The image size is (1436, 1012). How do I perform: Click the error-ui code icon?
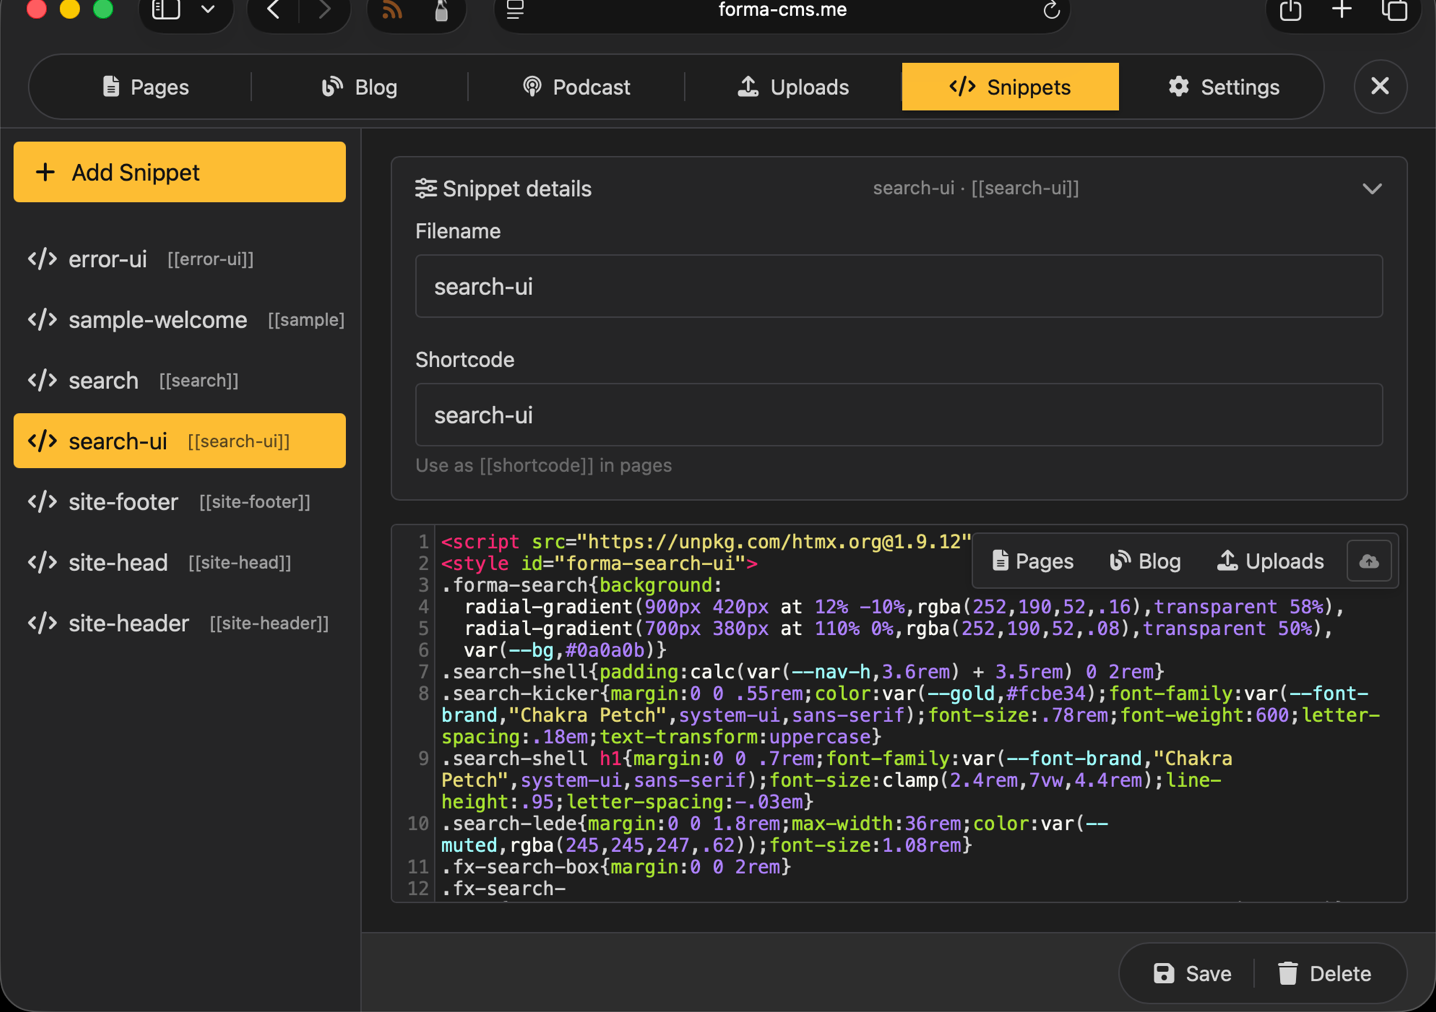pos(42,259)
